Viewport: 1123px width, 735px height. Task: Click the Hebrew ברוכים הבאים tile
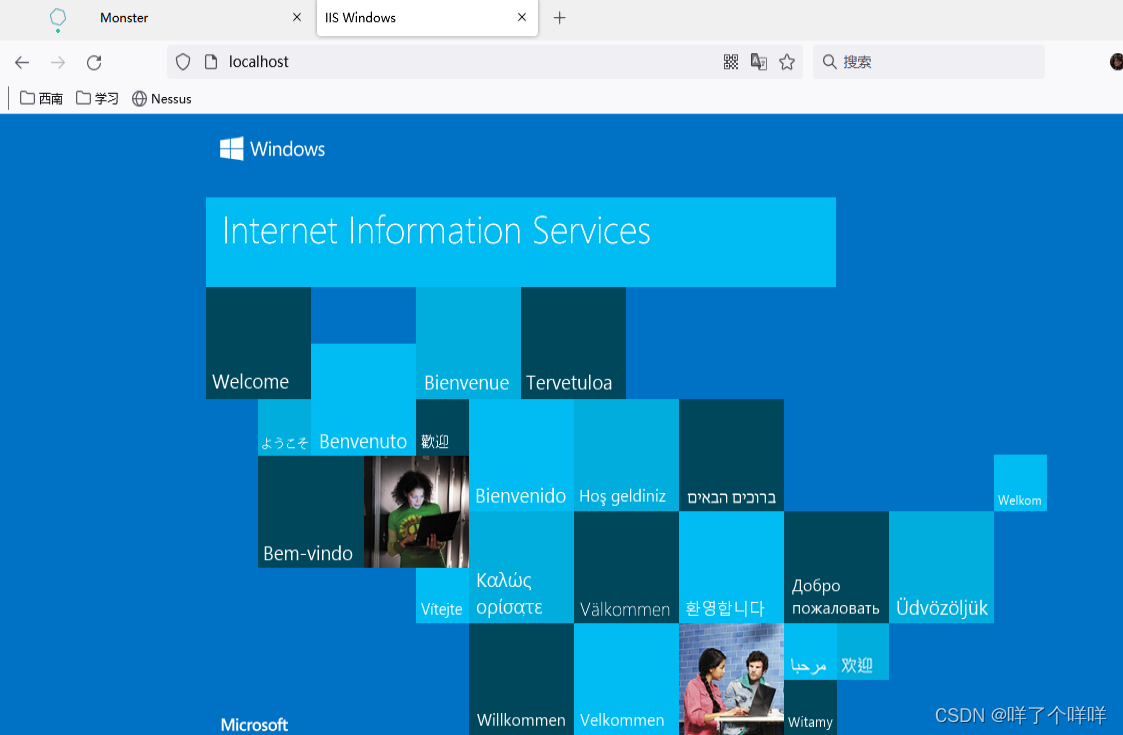(x=731, y=455)
